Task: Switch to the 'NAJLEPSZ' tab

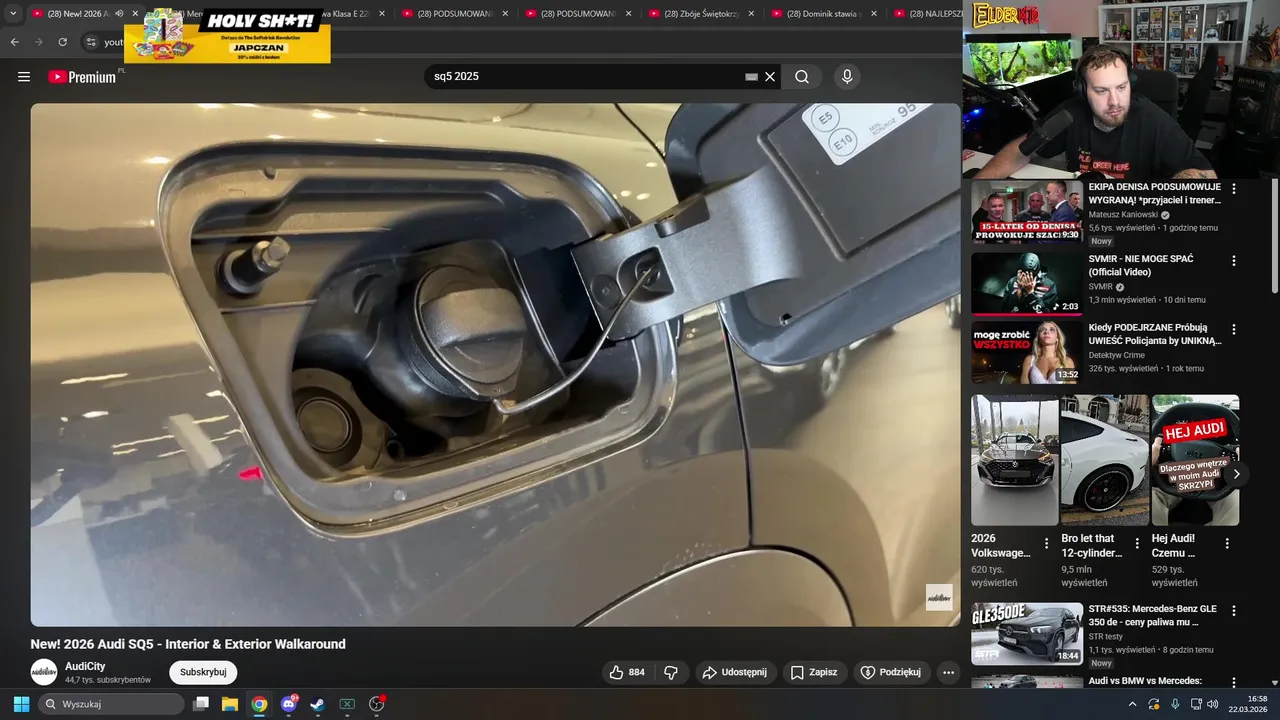Action: [925, 14]
